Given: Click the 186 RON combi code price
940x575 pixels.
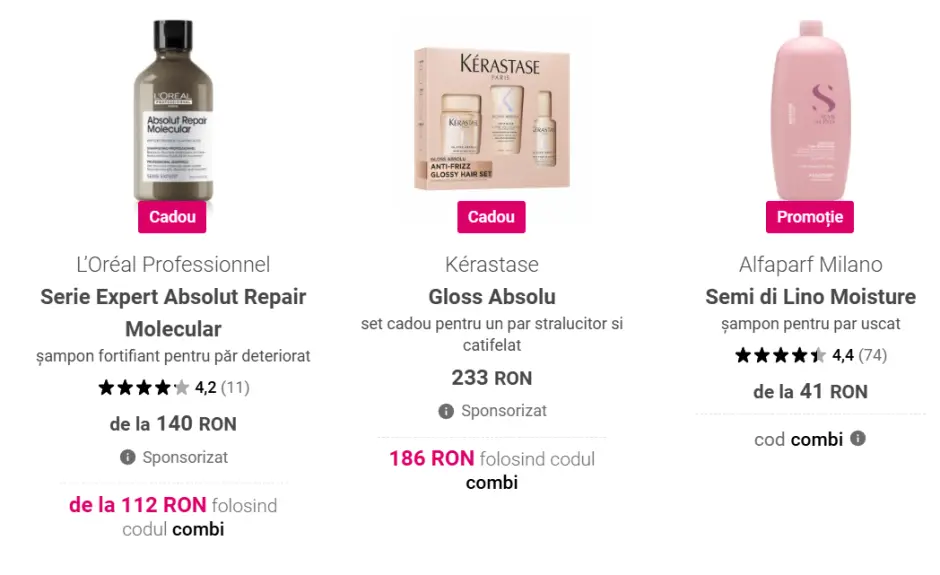Looking at the screenshot, I should tap(432, 459).
